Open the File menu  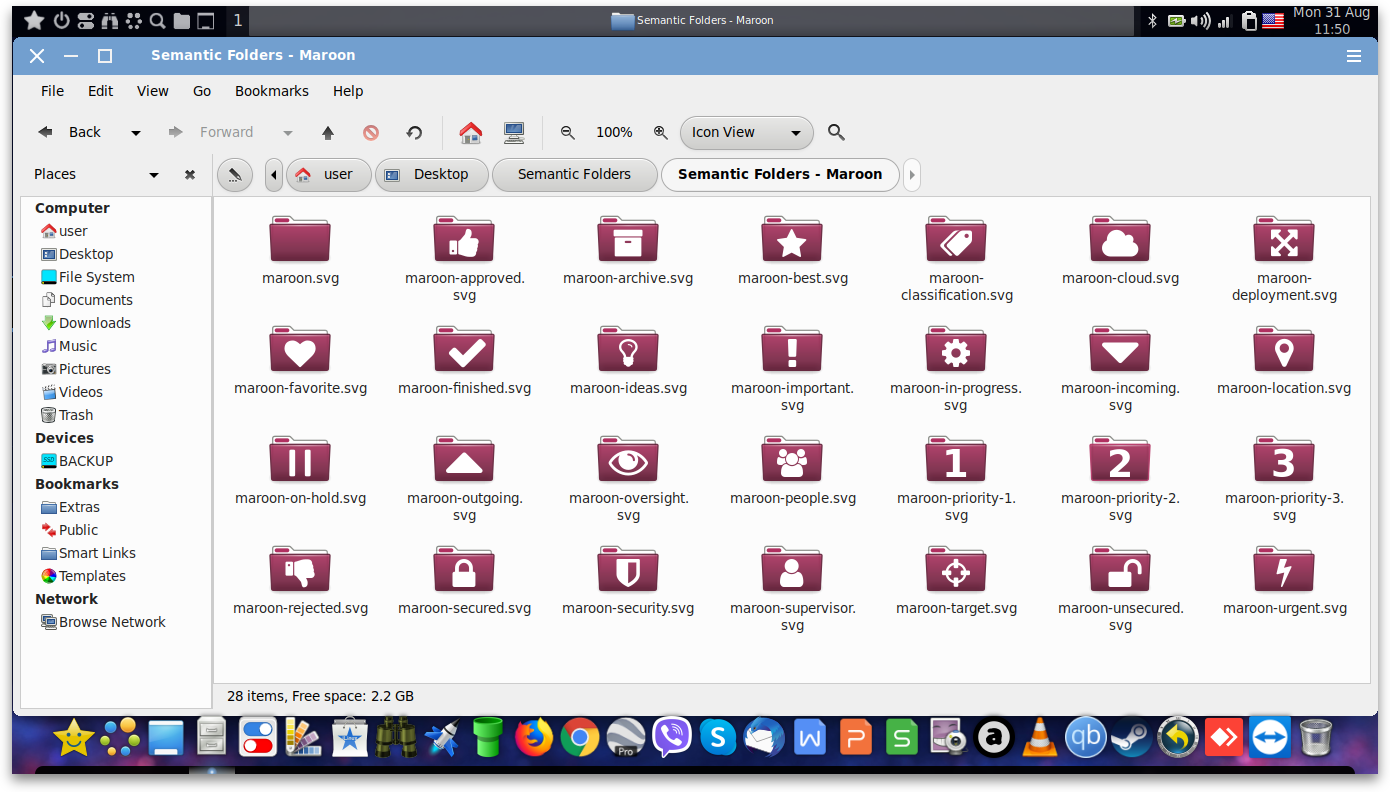pyautogui.click(x=52, y=91)
